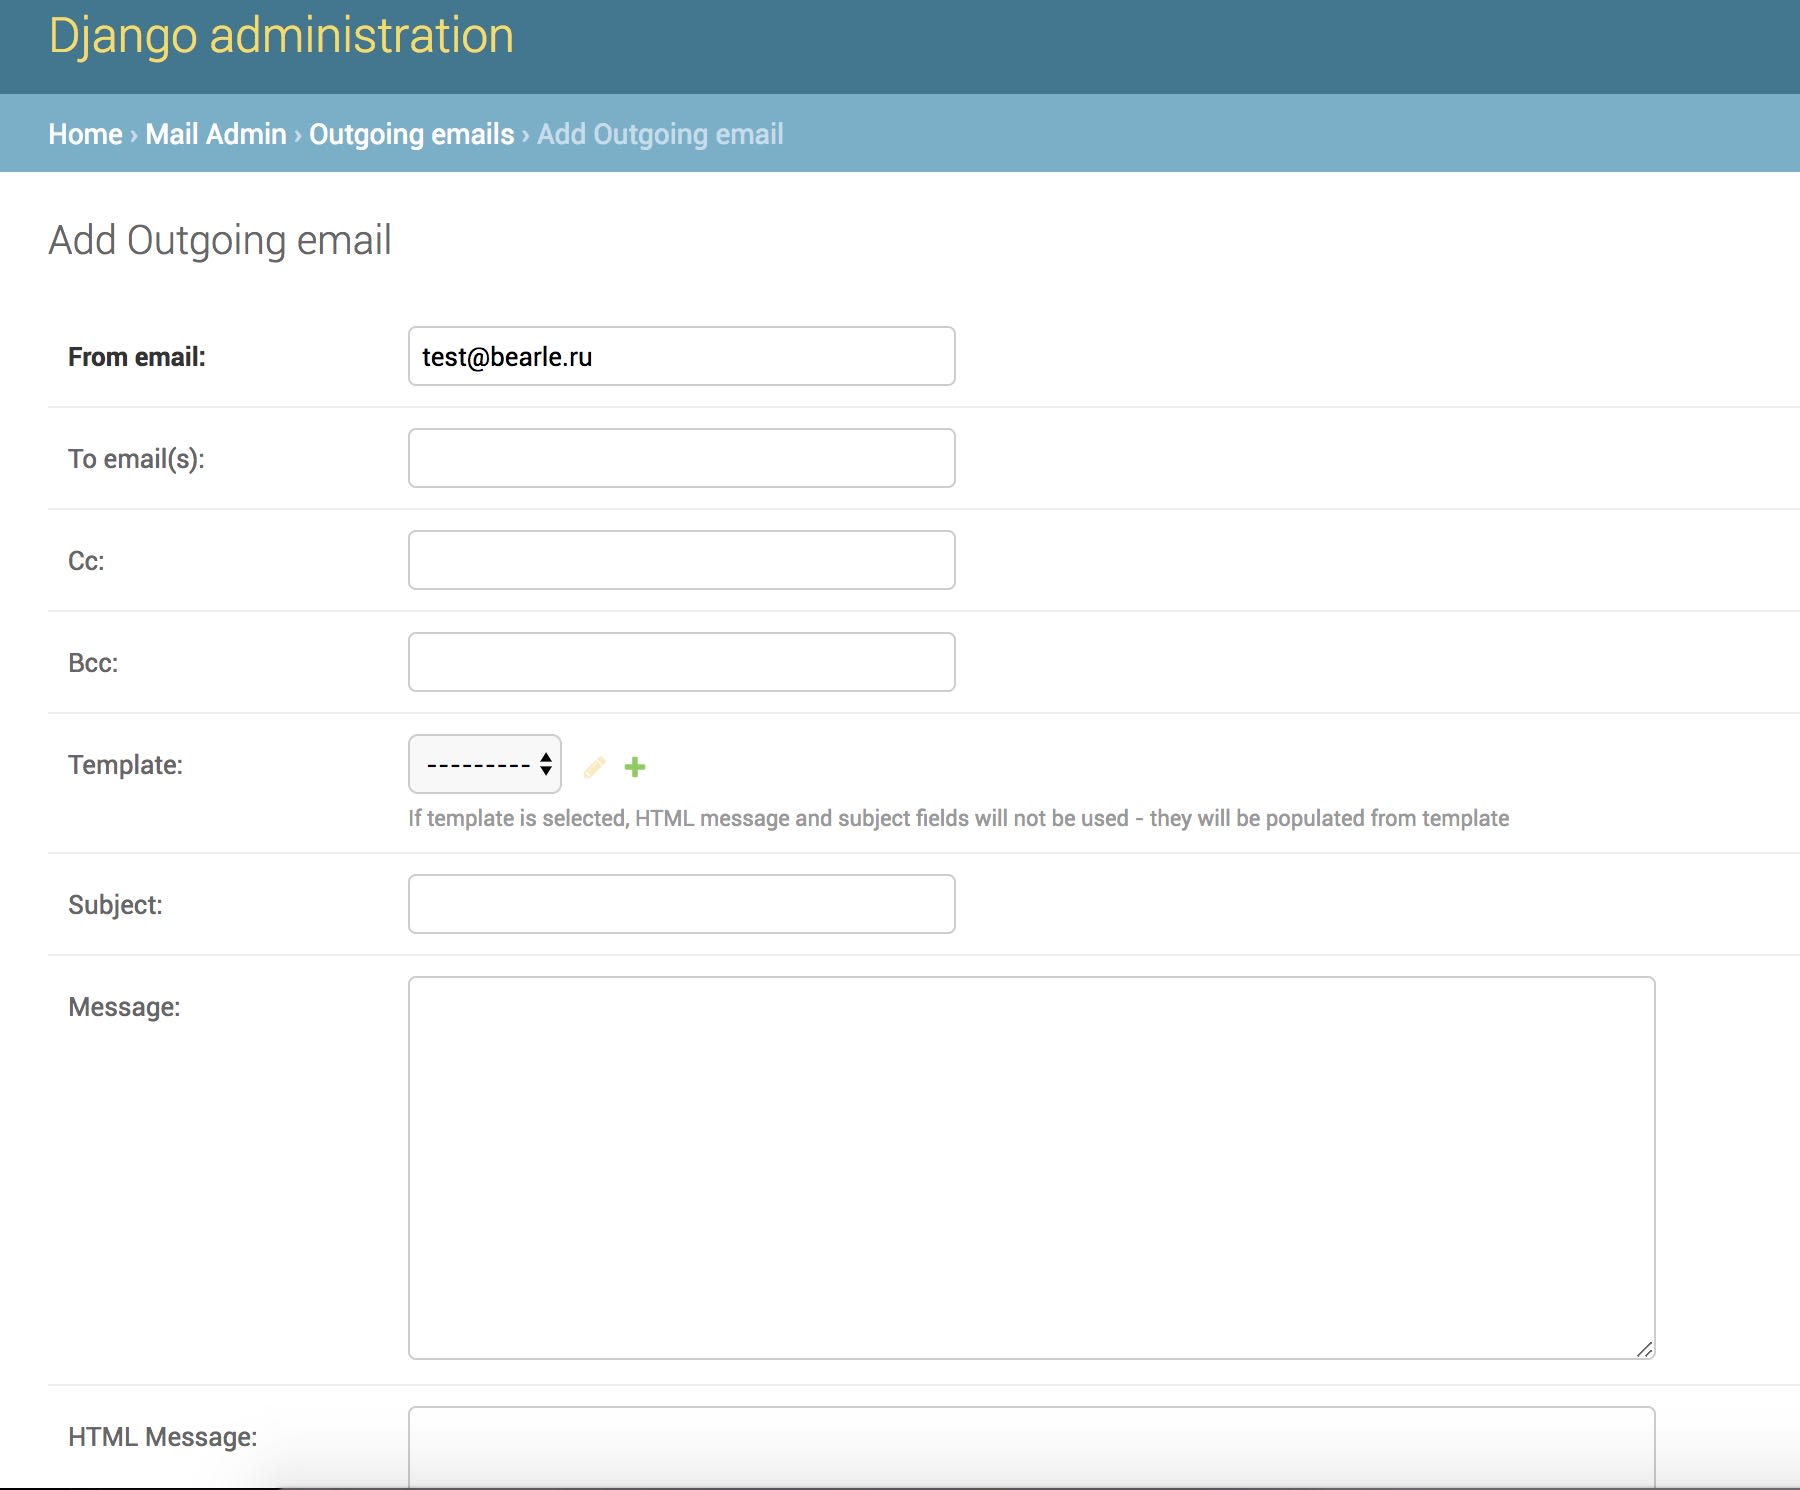The width and height of the screenshot is (1800, 1490).
Task: Click 'Add Outgoing email' breadcrumb text
Action: coord(660,134)
